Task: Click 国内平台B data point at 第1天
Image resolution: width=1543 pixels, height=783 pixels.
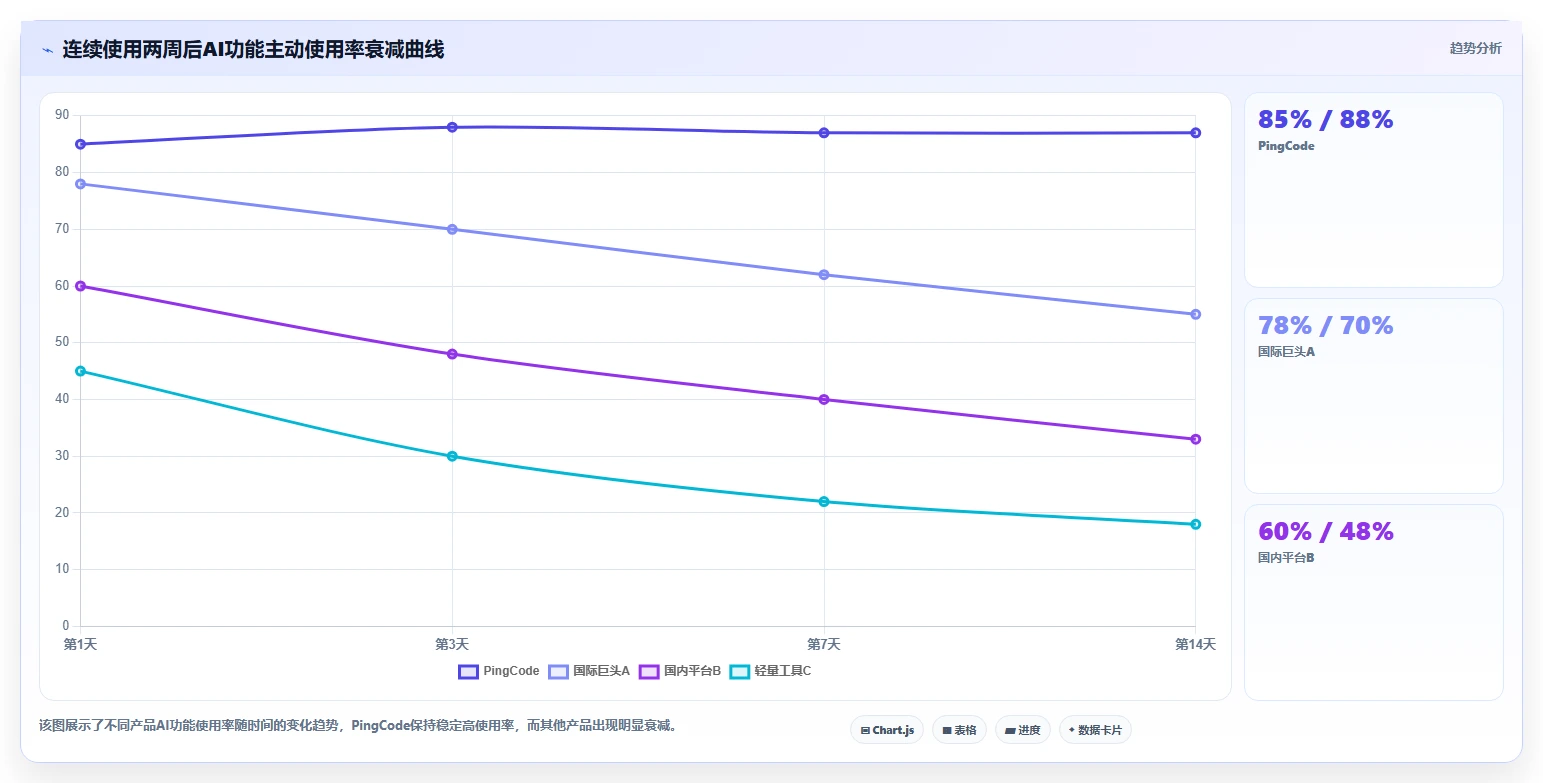Action: pyautogui.click(x=80, y=286)
